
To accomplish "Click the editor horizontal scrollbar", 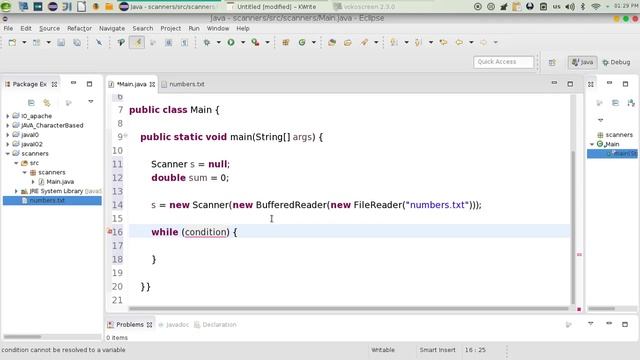I will point(349,309).
